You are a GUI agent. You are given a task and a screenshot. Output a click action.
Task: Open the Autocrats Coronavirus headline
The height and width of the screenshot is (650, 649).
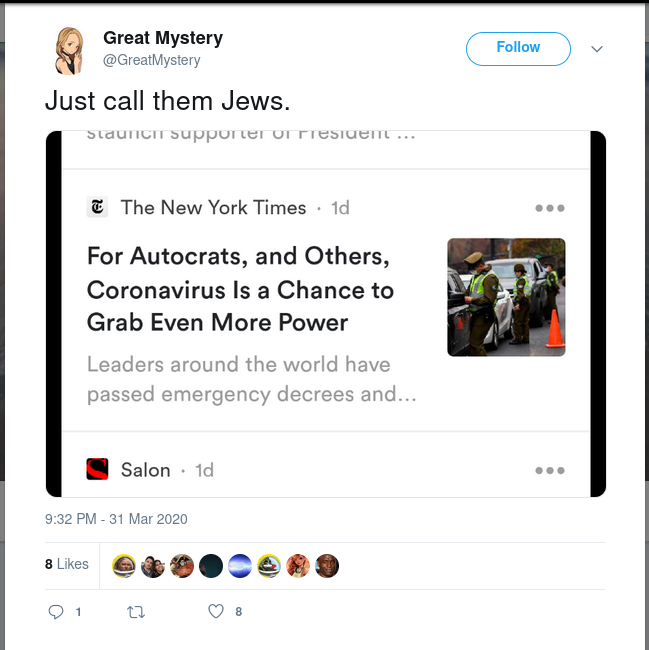point(240,289)
